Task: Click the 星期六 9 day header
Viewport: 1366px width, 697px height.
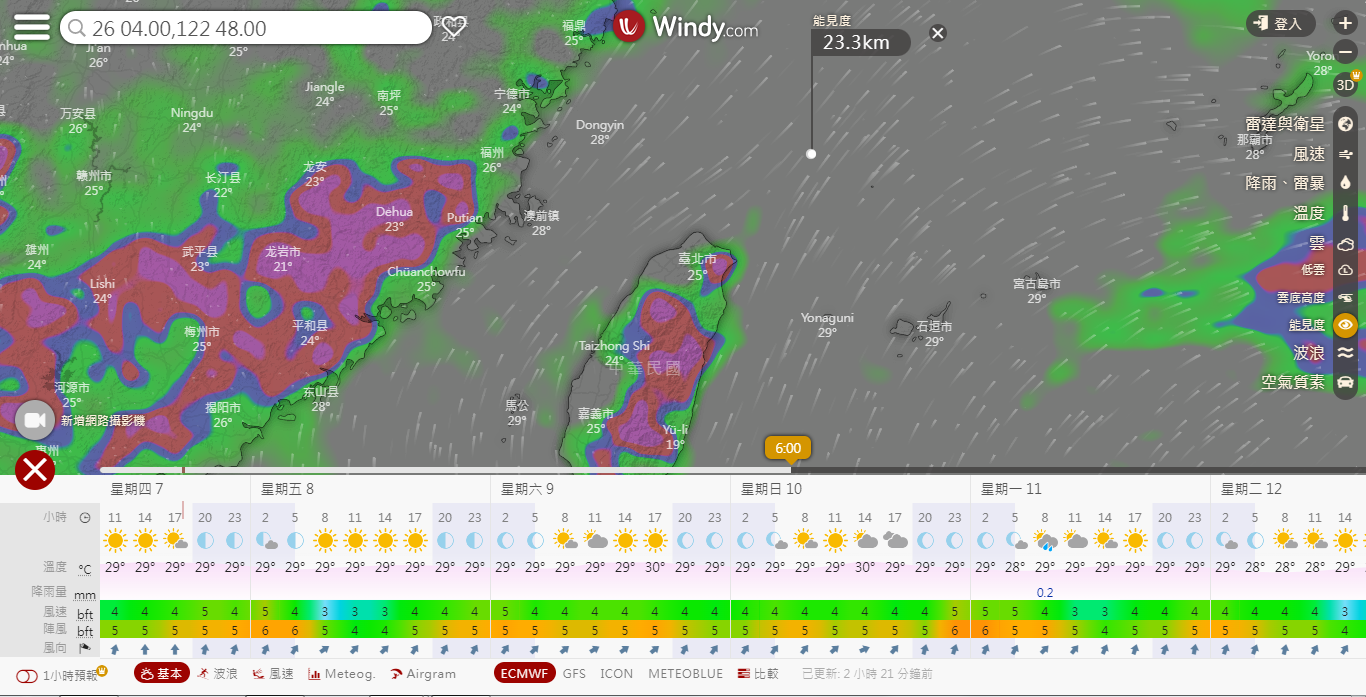Action: coord(527,489)
